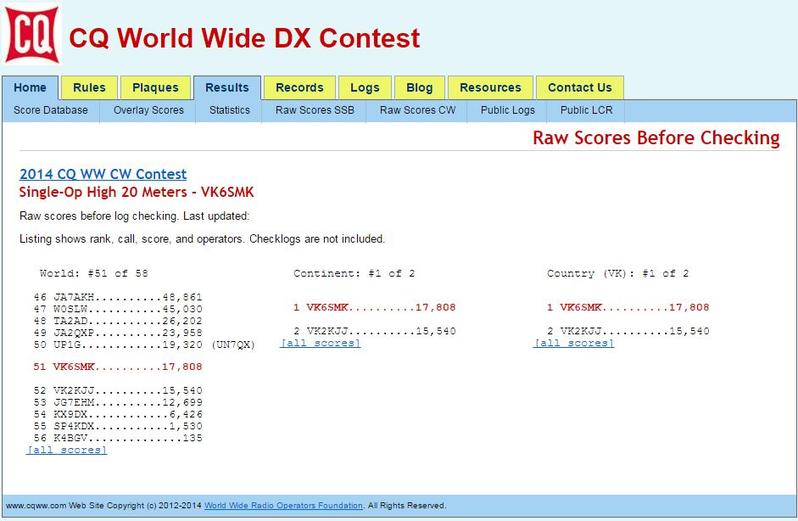798x521 pixels.
Task: Open Statistics submenu item
Action: 230,110
